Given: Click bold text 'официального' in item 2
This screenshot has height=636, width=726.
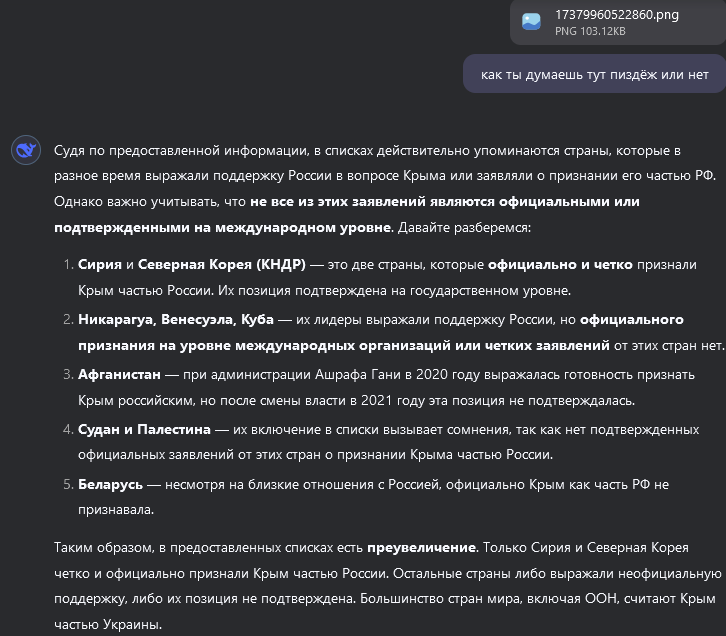Looking at the screenshot, I should click(632, 319).
